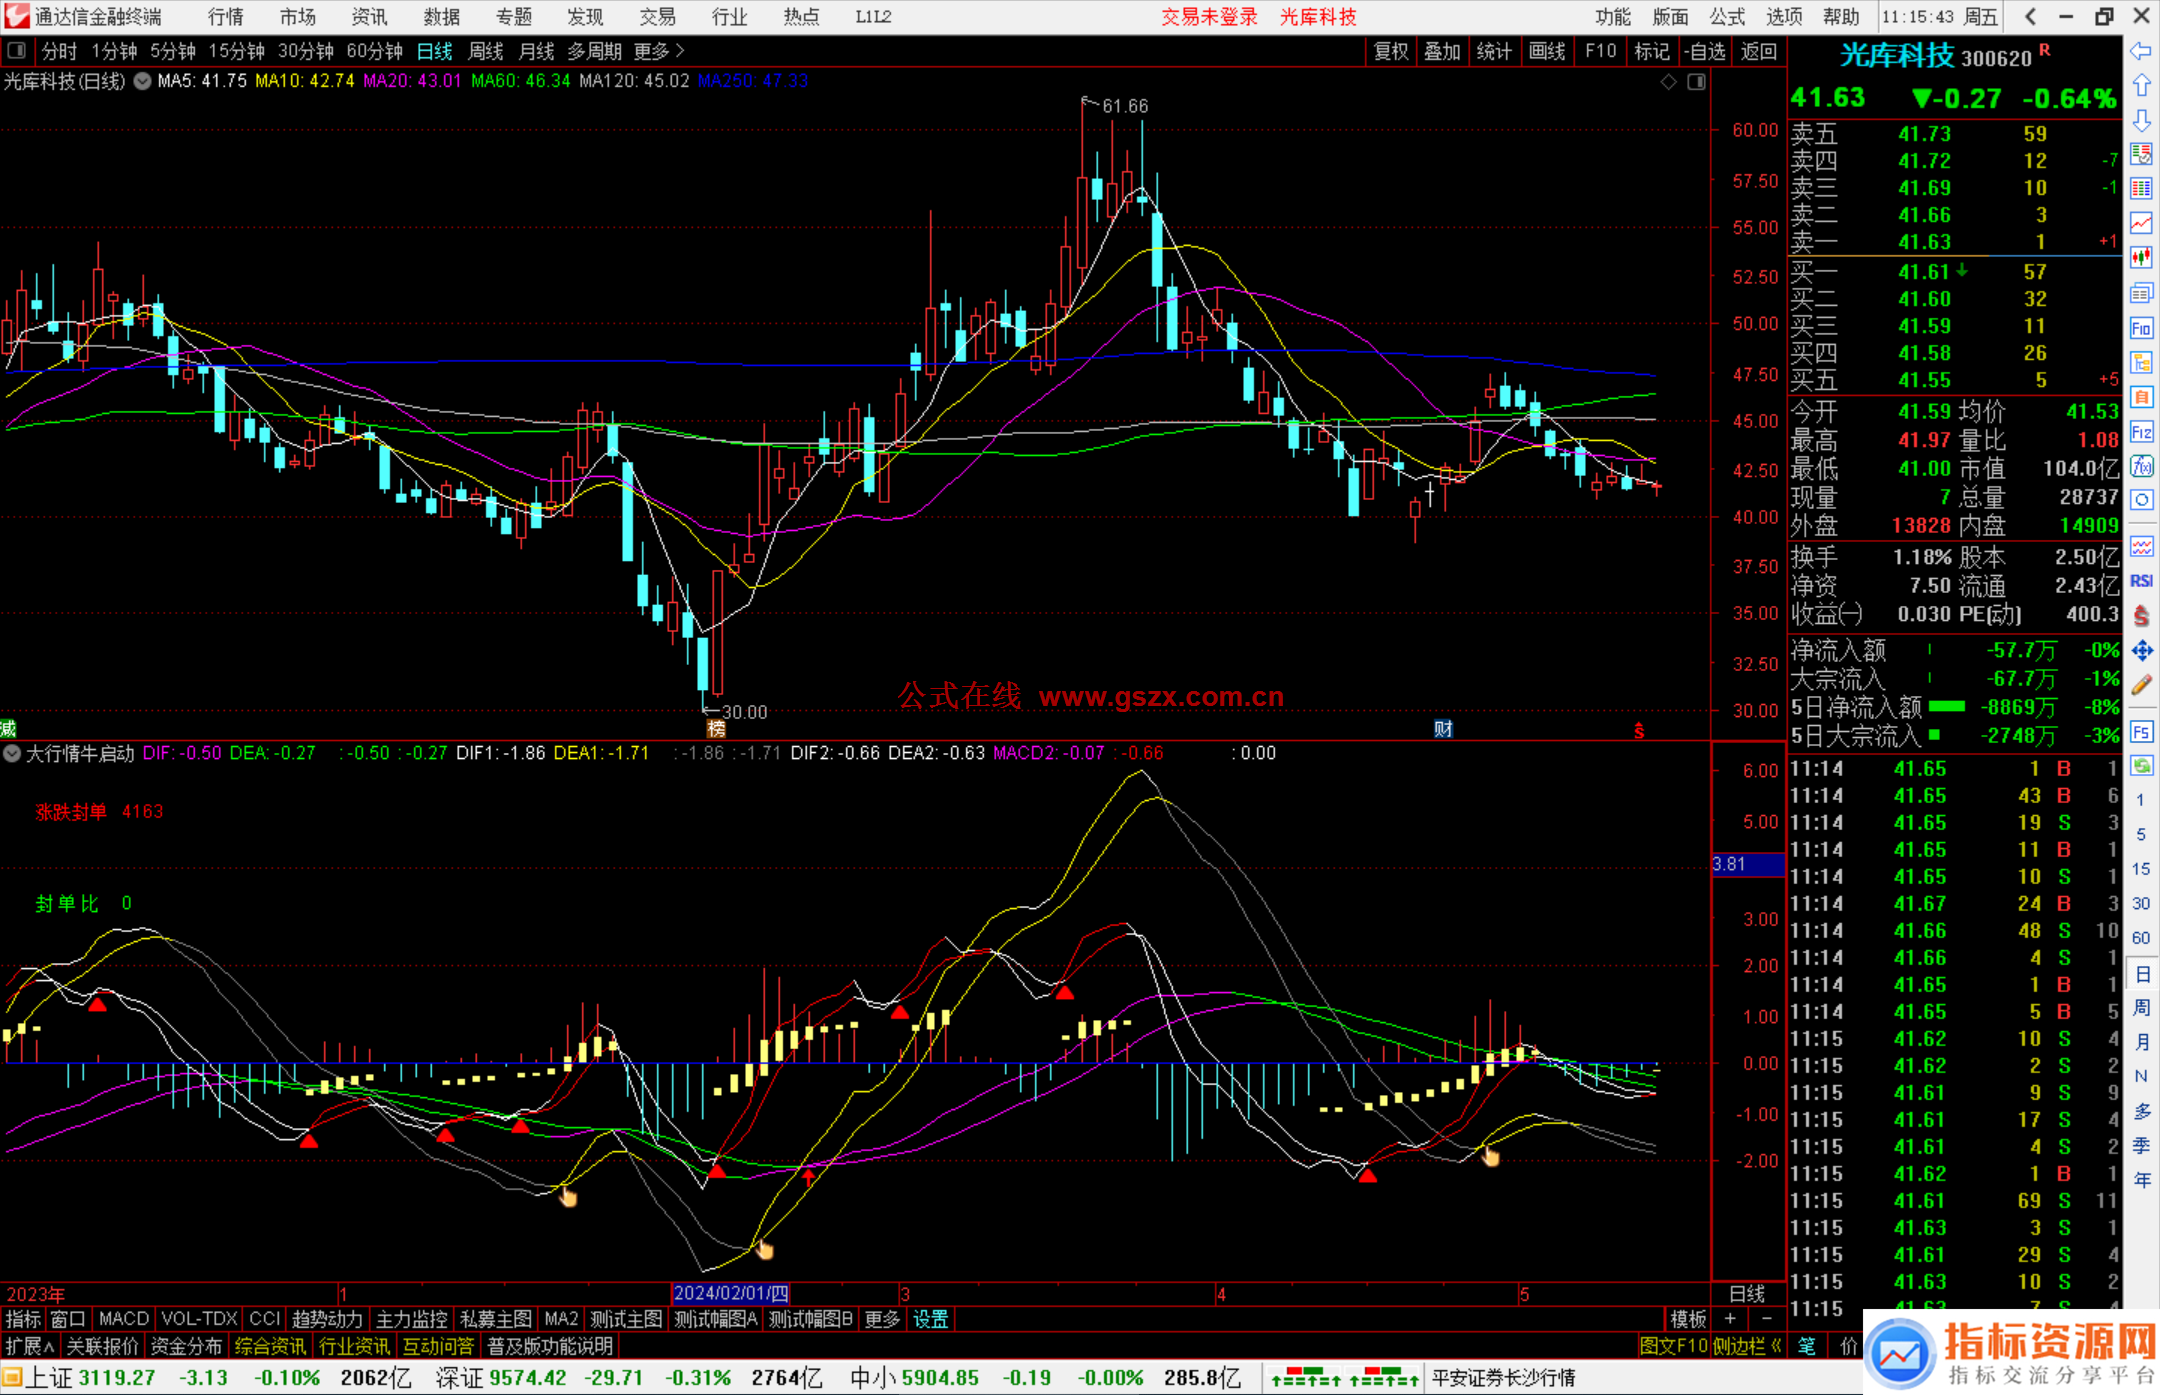Collapse the 侧边栏 sidebar toggle
Viewport: 2160px width, 1395px height.
(x=1748, y=1346)
